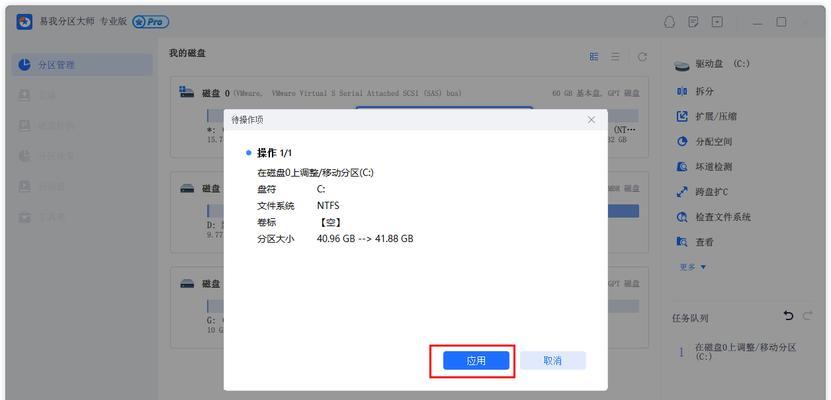Click the 磁盘 0 Windows disk icon
This screenshot has width=831, height=400.
coord(187,92)
